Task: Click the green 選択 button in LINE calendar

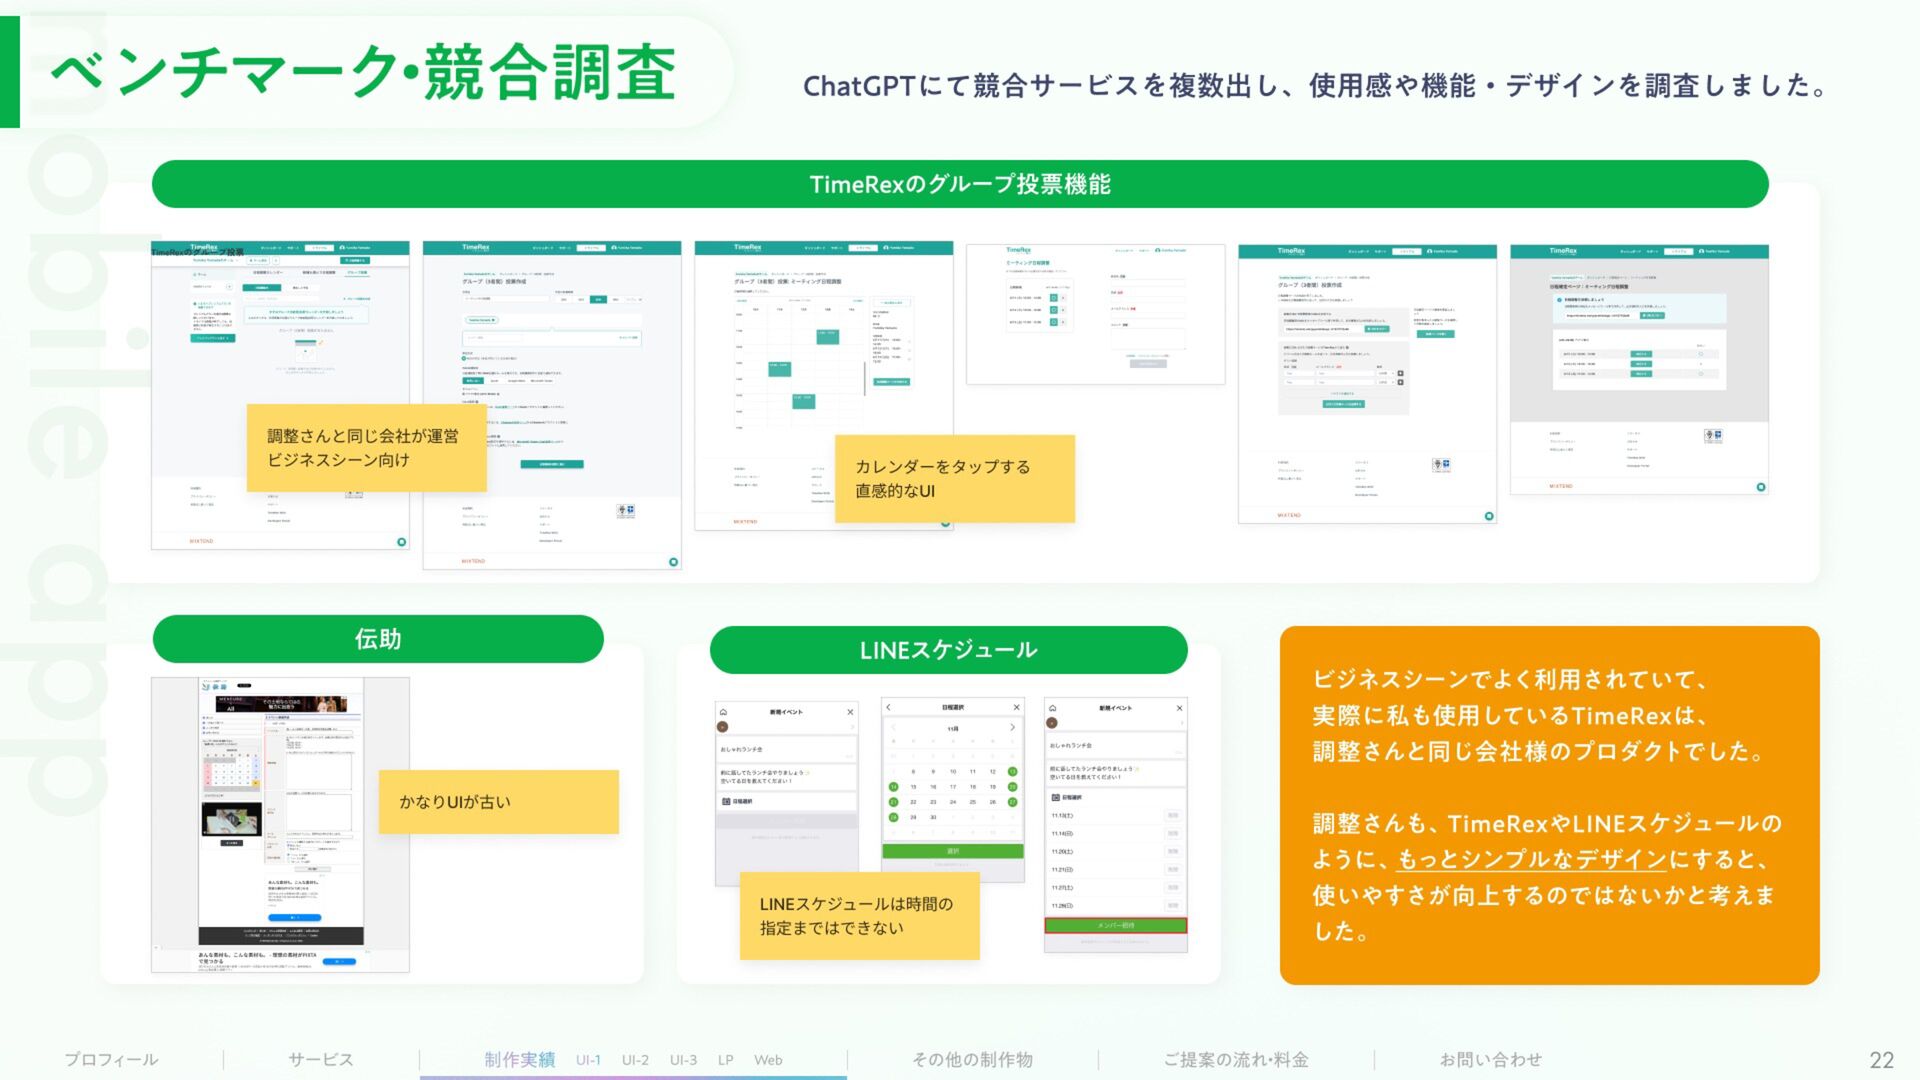Action: click(953, 851)
